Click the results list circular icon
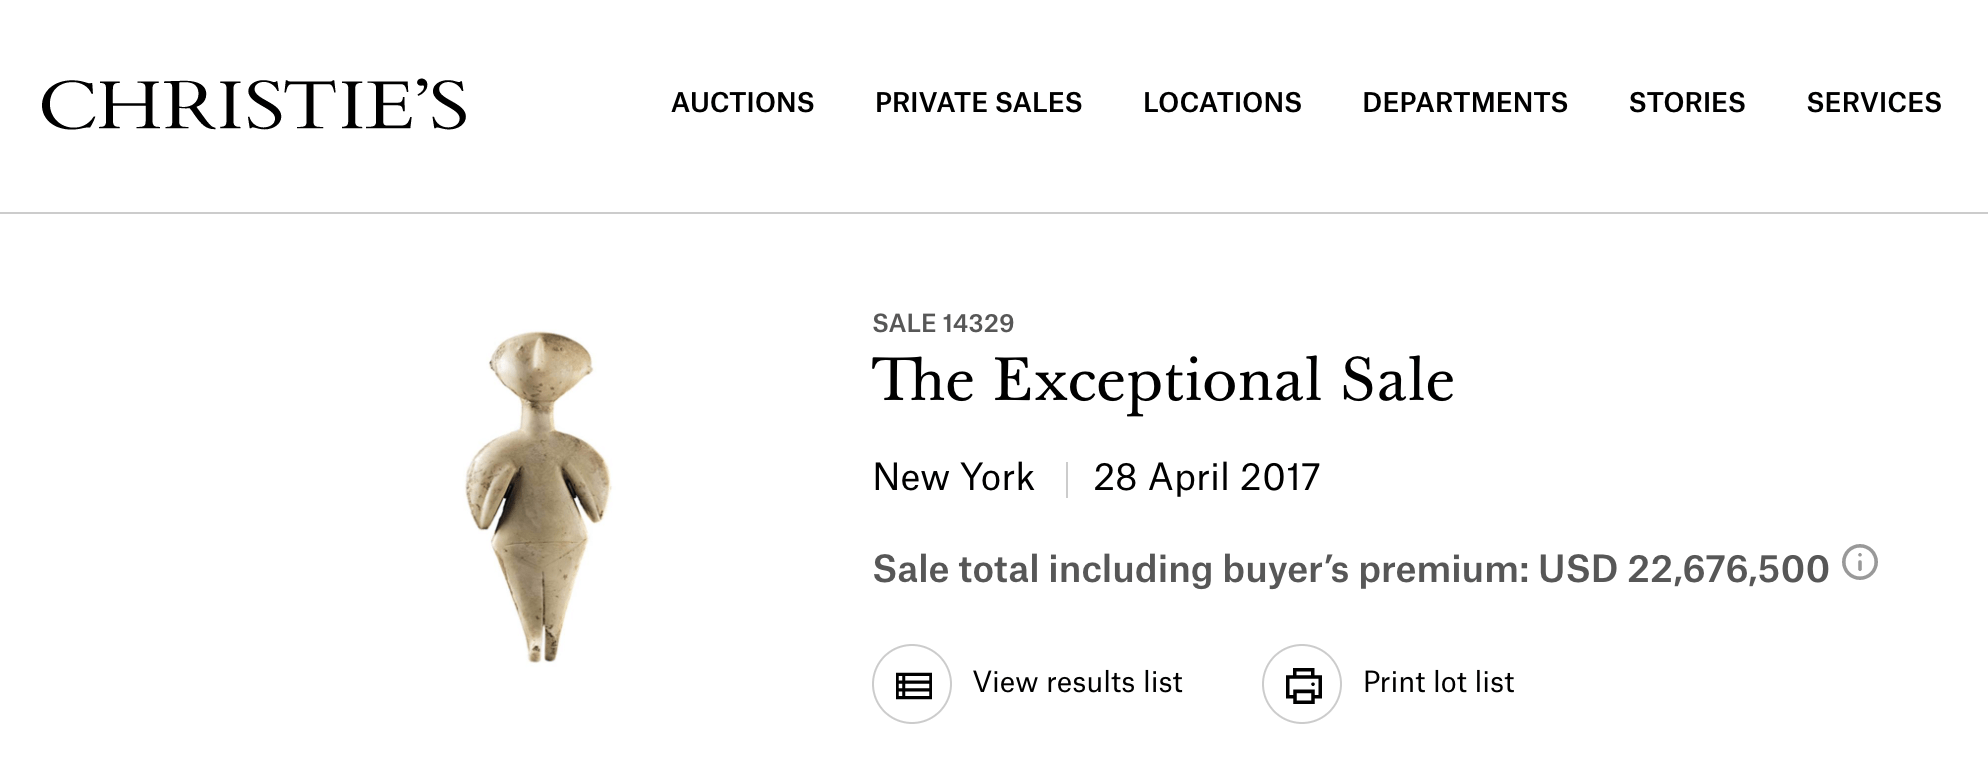This screenshot has height=784, width=1988. pos(912,684)
